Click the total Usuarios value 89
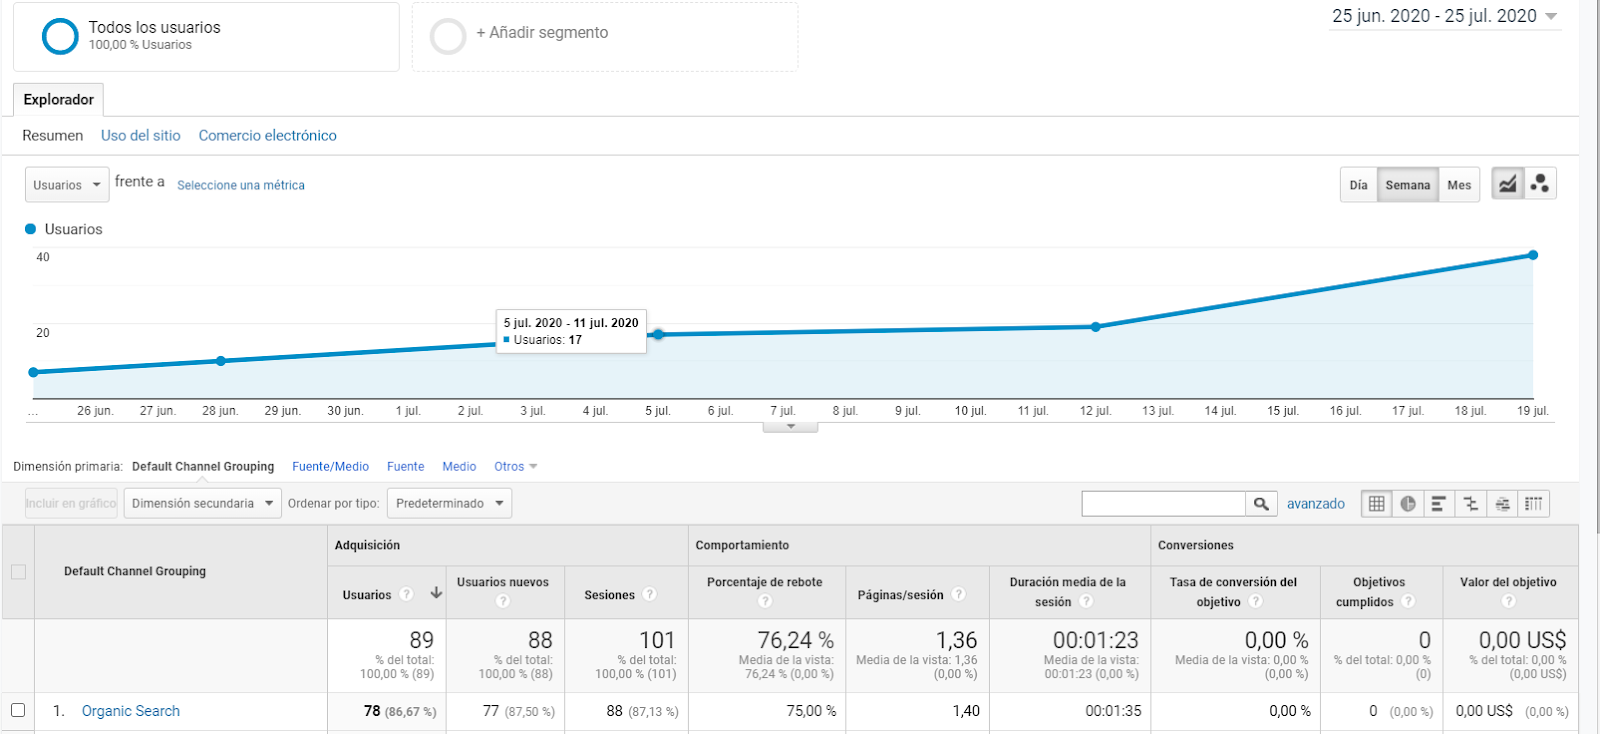The width and height of the screenshot is (1600, 734). pos(421,640)
